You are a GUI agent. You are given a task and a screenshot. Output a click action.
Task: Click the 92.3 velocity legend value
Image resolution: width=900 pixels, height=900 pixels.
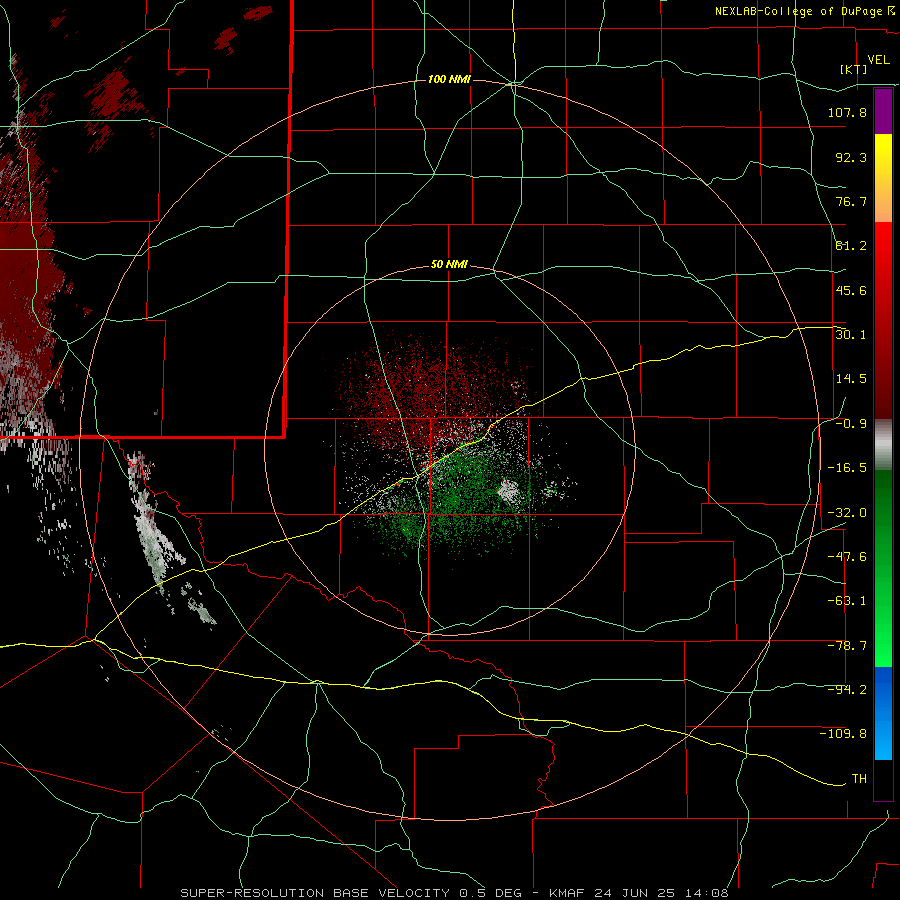[851, 157]
